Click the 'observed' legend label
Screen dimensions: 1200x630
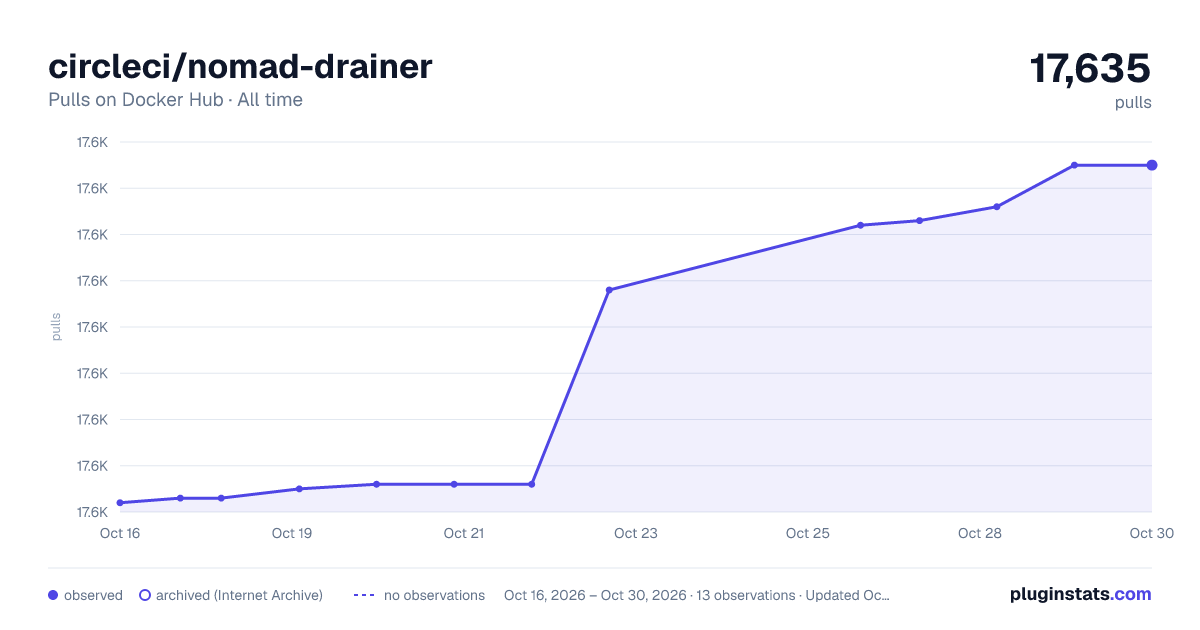click(x=93, y=595)
